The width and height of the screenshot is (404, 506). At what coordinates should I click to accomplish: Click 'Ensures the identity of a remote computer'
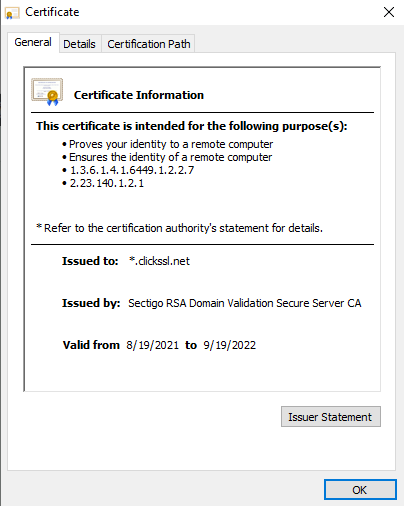(170, 157)
